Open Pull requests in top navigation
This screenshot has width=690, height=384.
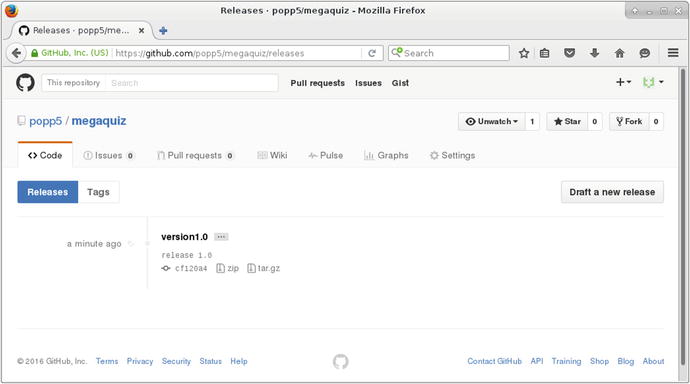(317, 83)
